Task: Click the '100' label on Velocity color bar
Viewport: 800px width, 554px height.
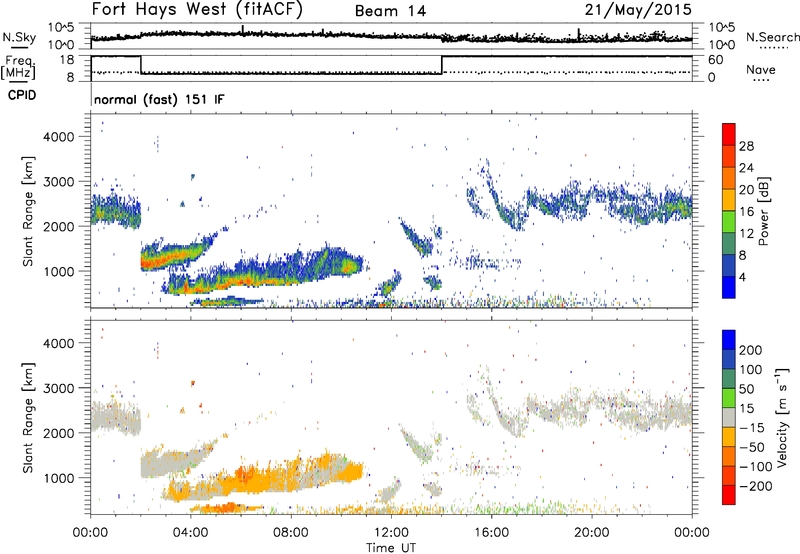Action: pyautogui.click(x=751, y=369)
